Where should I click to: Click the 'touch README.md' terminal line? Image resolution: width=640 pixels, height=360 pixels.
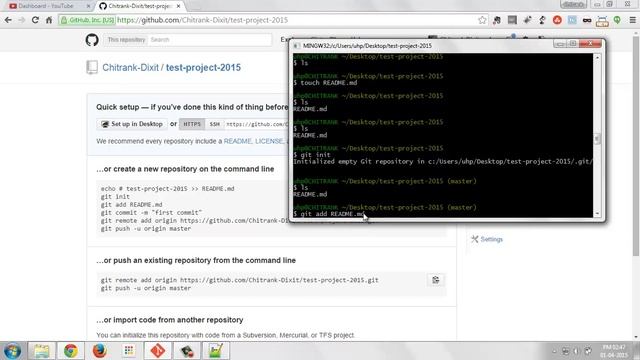[325, 82]
